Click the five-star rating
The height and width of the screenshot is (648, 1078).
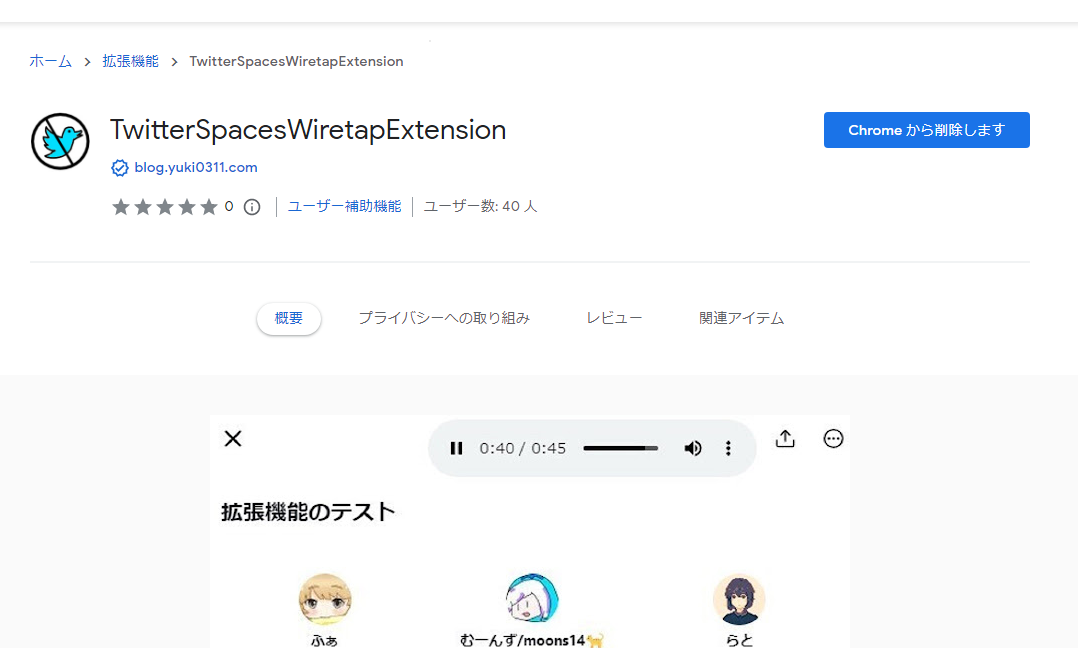click(165, 207)
